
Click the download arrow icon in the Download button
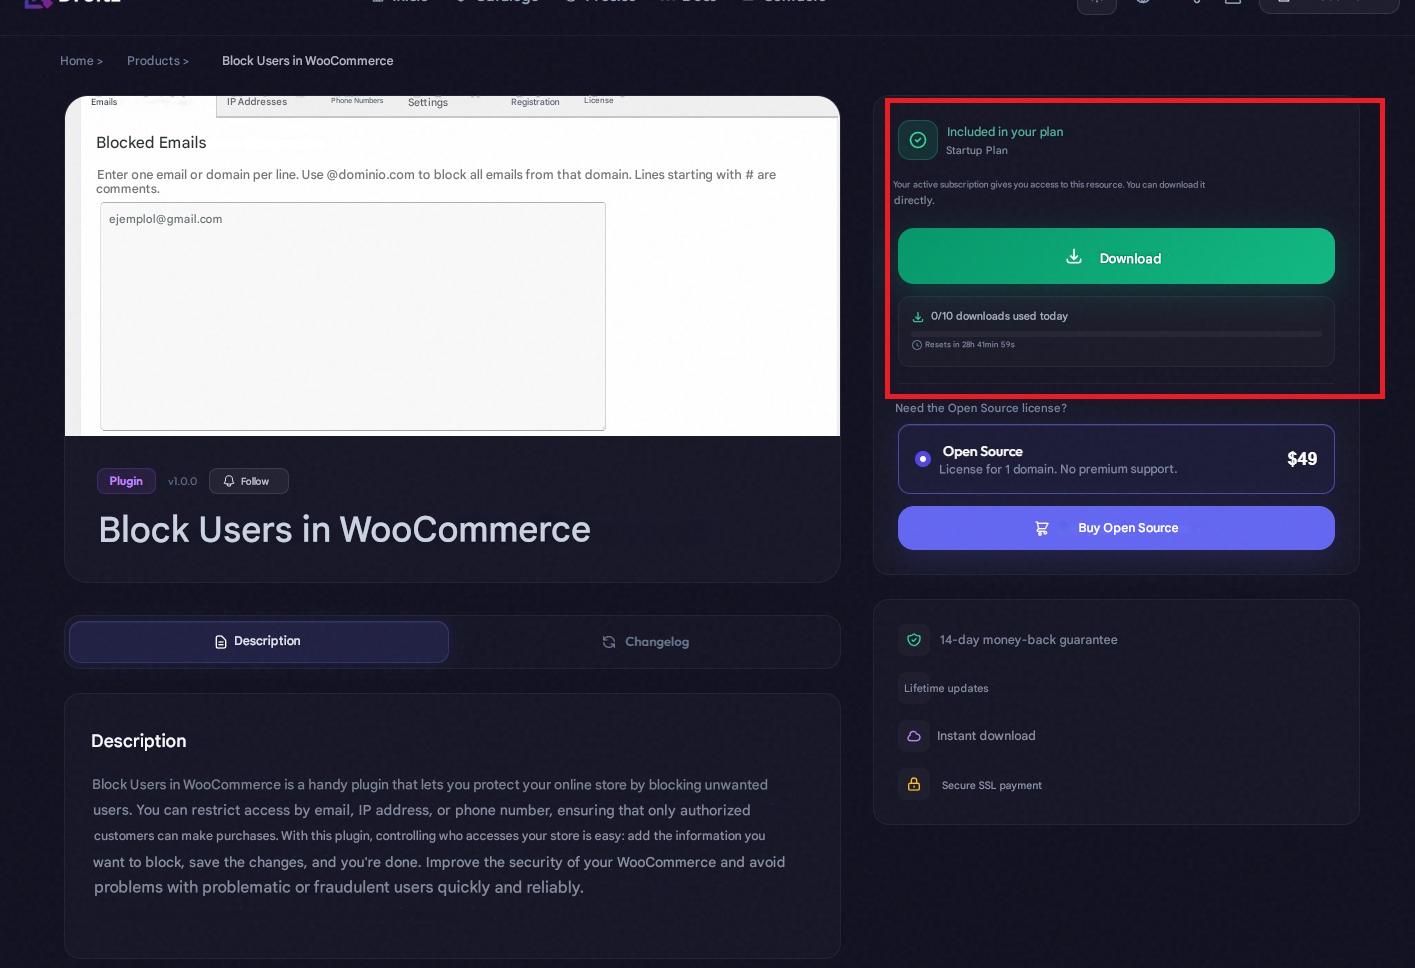1073,257
